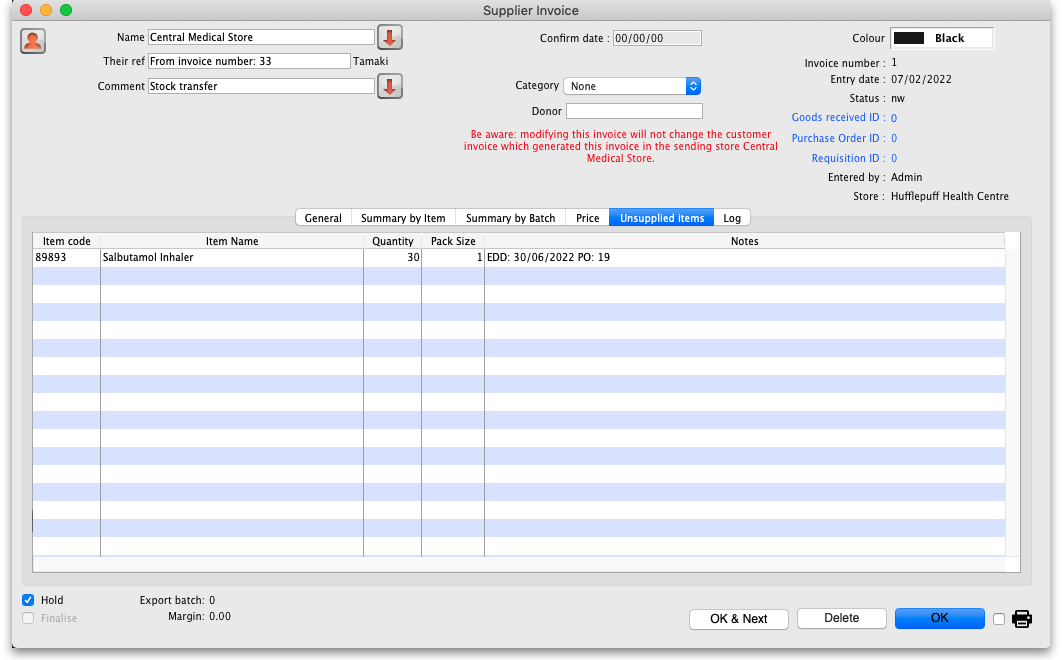The width and height of the screenshot is (1062, 660).
Task: Select the Summary by Batch tab
Action: coord(510,218)
